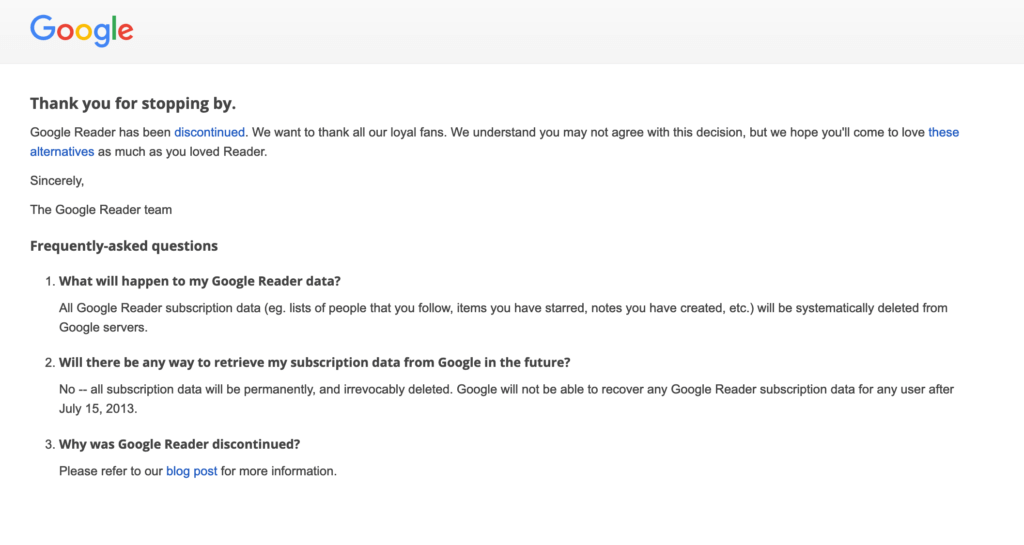Click the Google logo in the header
This screenshot has height=545, width=1024.
(x=82, y=31)
